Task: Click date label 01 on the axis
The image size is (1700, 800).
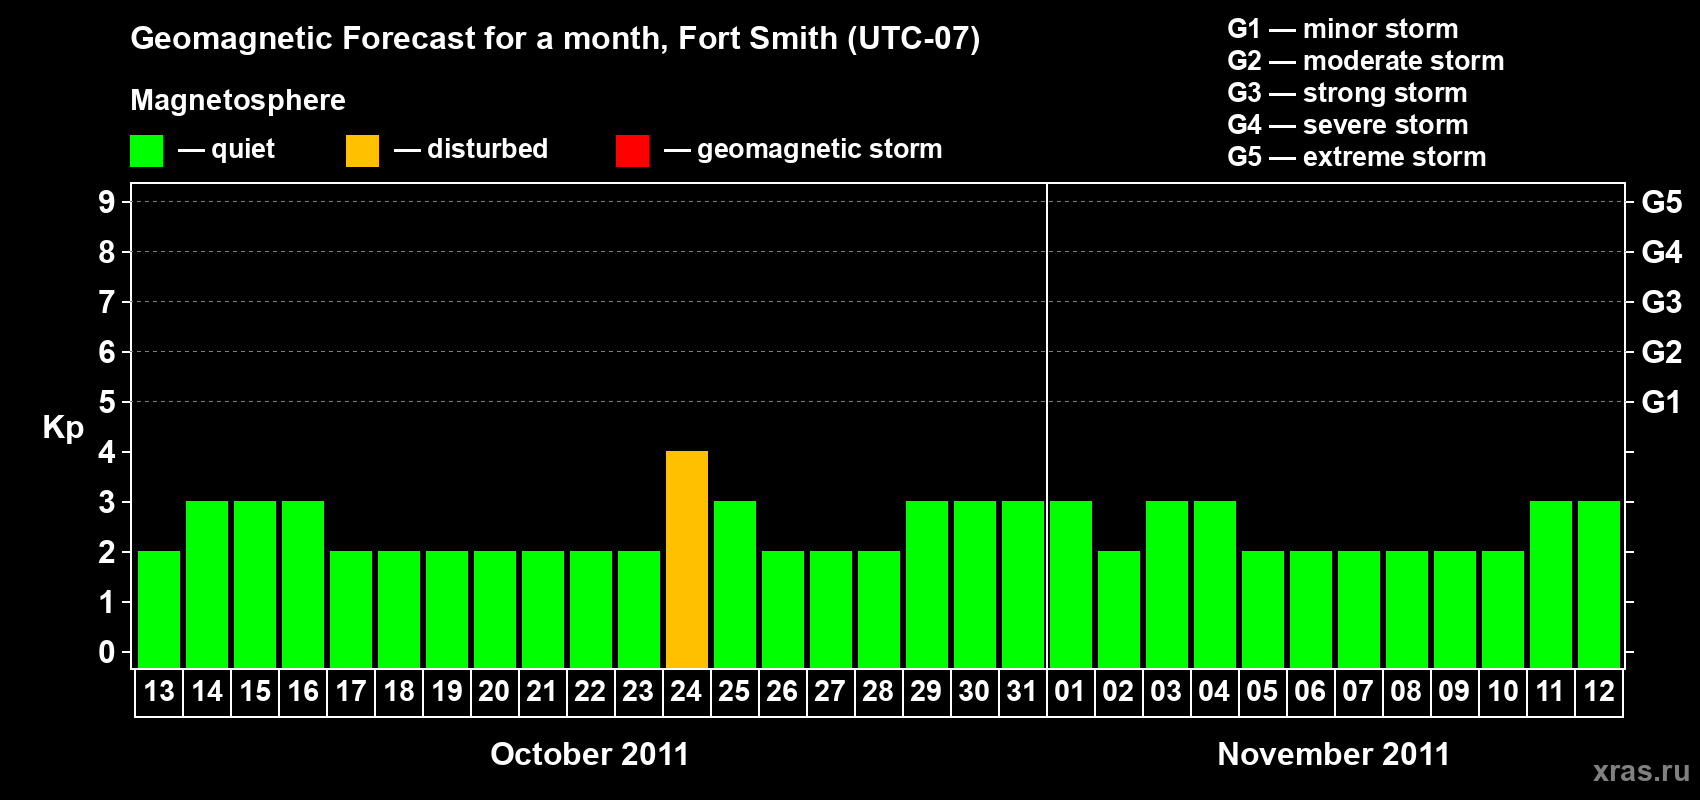Action: (1070, 691)
